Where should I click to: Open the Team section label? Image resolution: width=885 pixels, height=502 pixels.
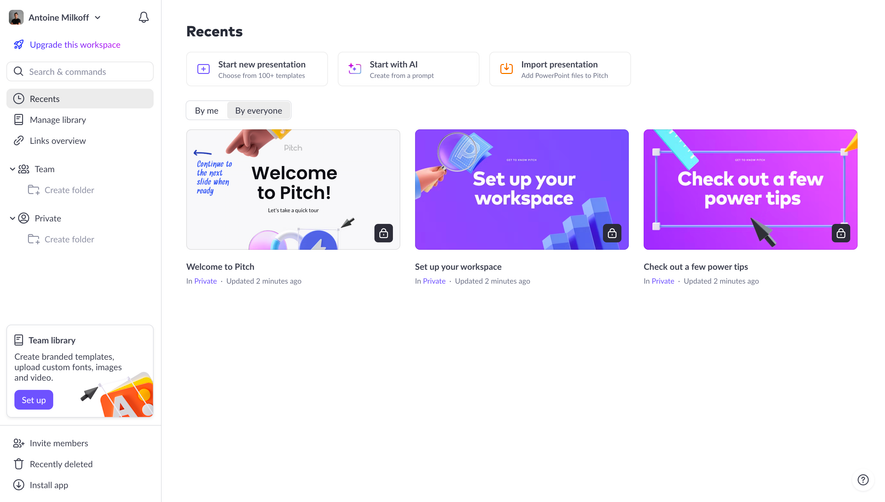pyautogui.click(x=45, y=169)
